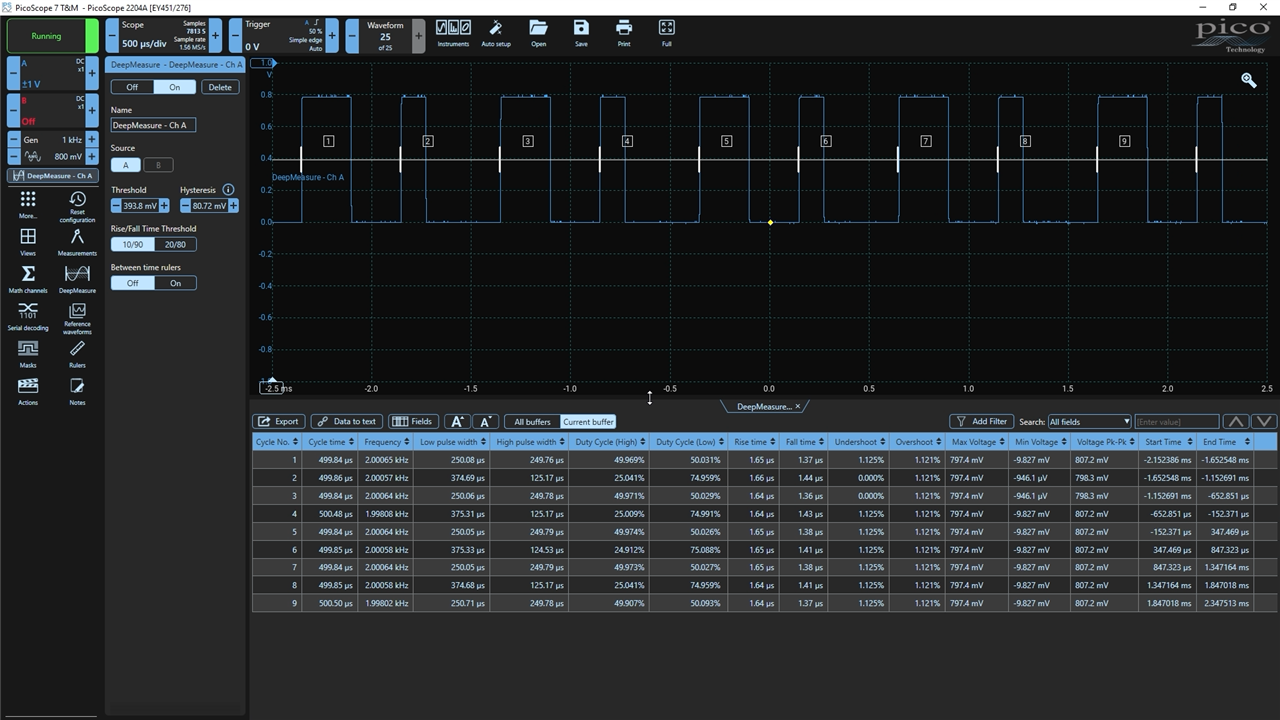Sort by Frequency column
The width and height of the screenshot is (1280, 720).
click(385, 441)
